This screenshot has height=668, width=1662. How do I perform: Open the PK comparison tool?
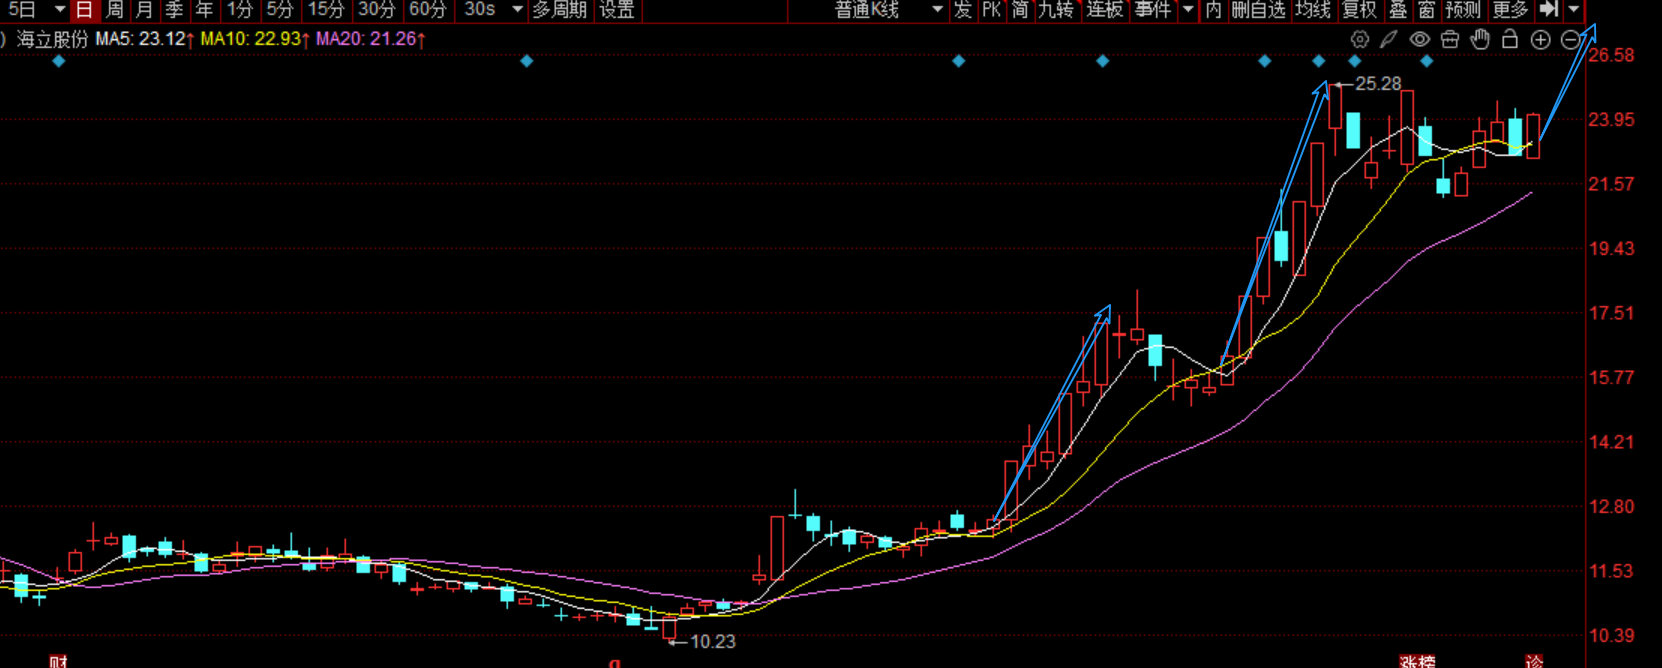pos(991,9)
